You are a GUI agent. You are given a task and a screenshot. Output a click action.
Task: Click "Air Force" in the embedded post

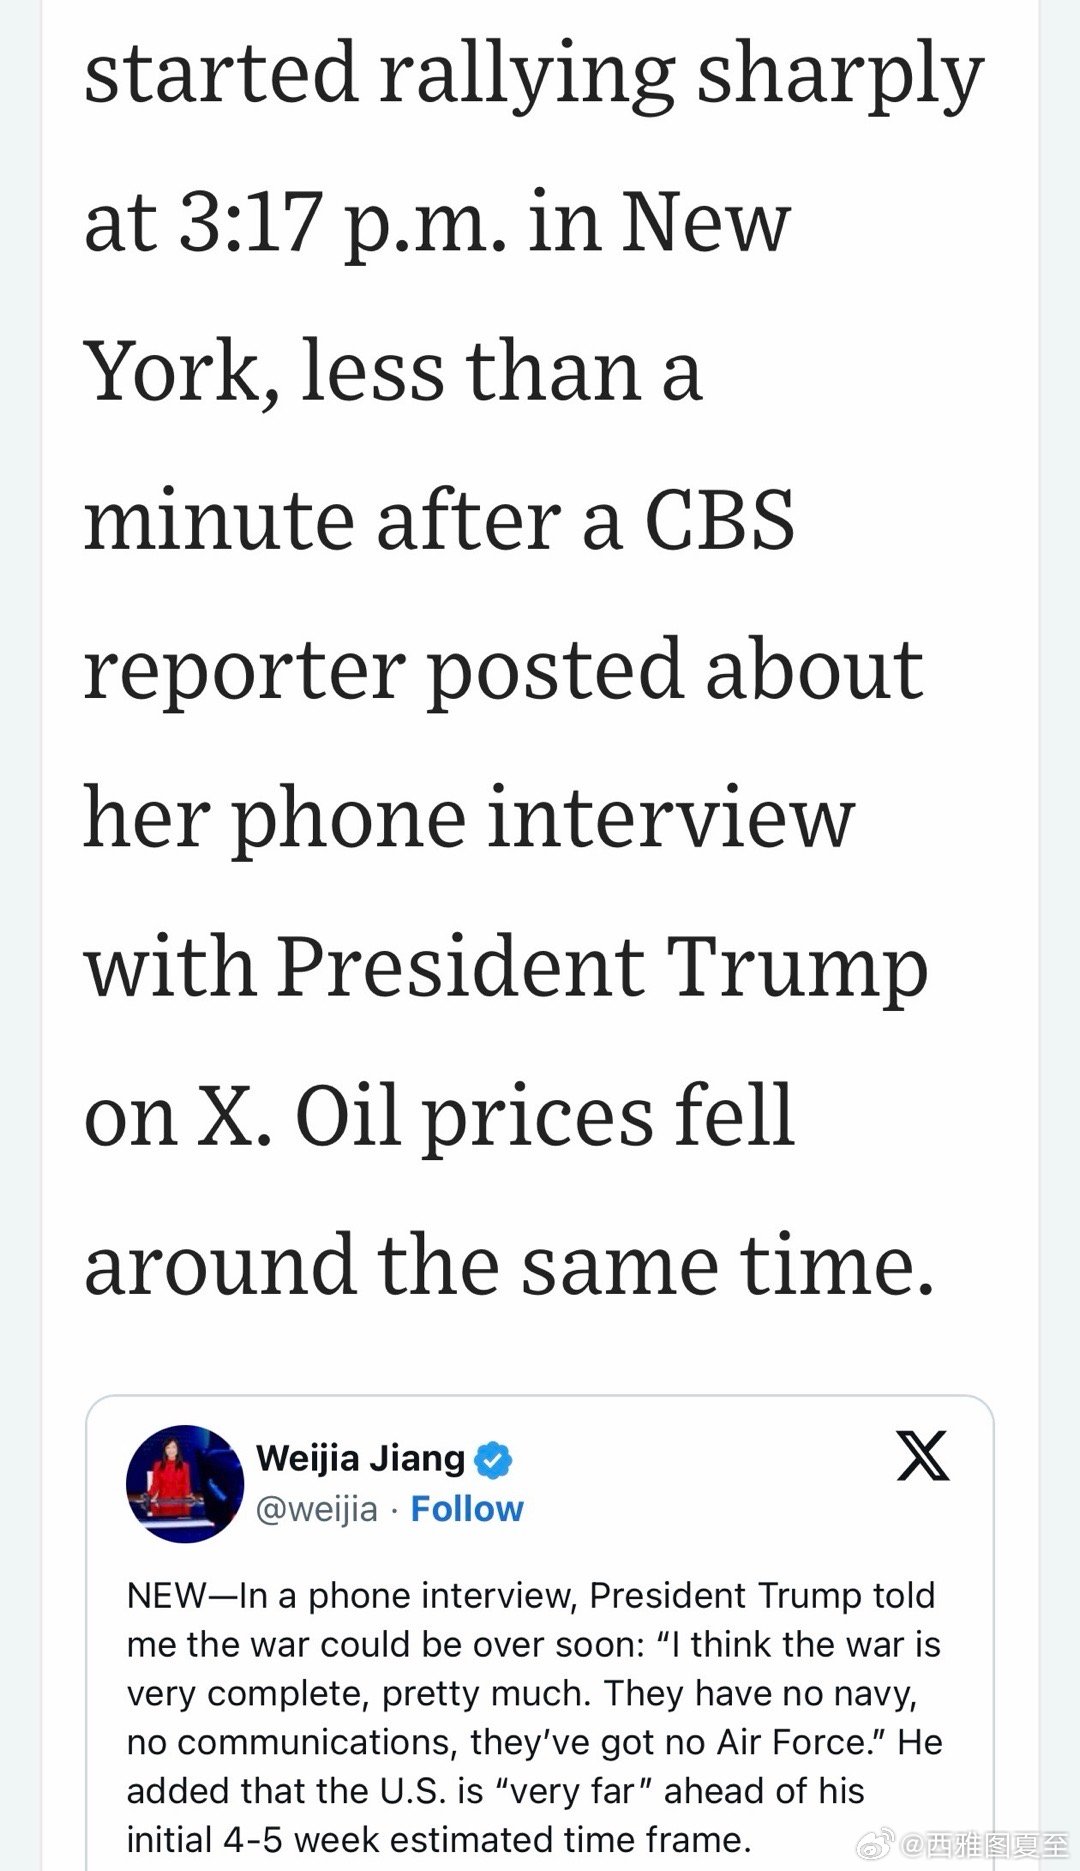point(792,1743)
